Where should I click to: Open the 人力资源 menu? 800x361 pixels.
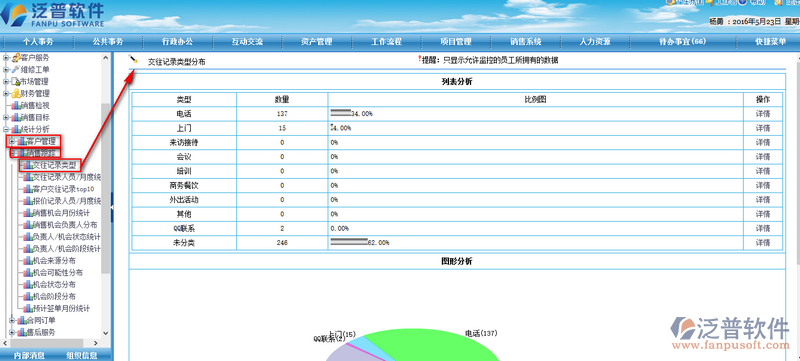(x=595, y=42)
